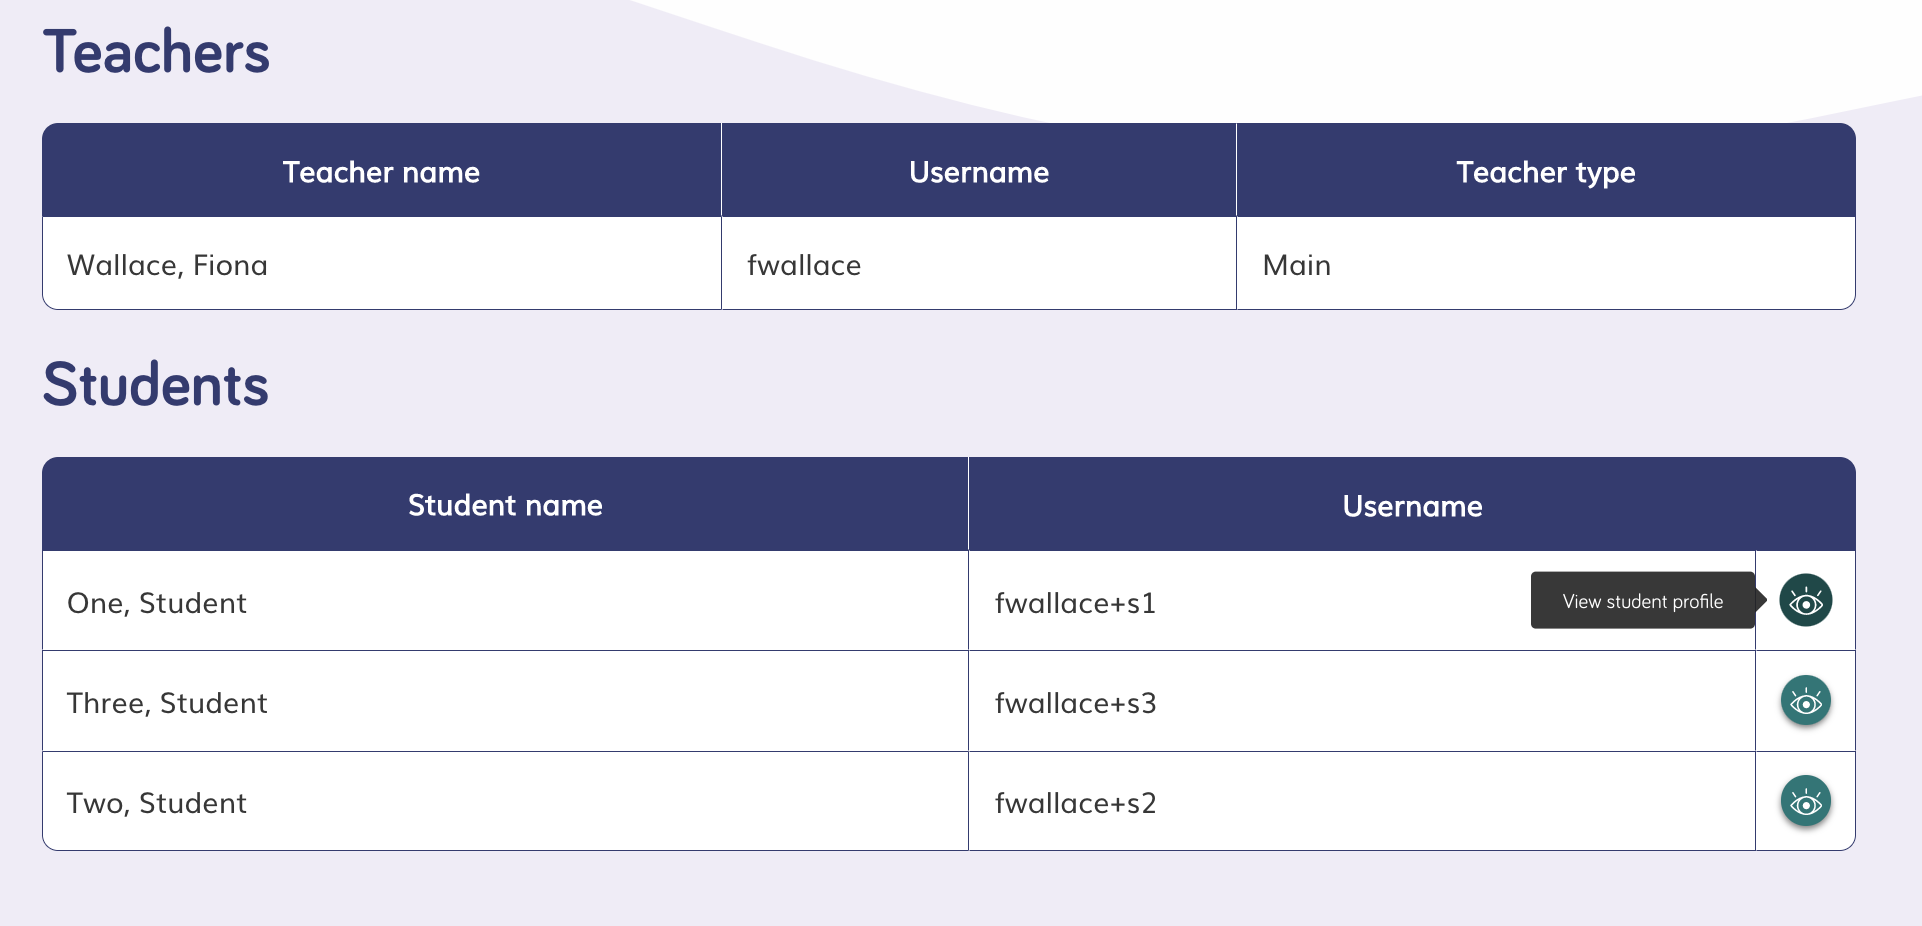
Task: Select the One, Student name cell
Action: coord(505,601)
